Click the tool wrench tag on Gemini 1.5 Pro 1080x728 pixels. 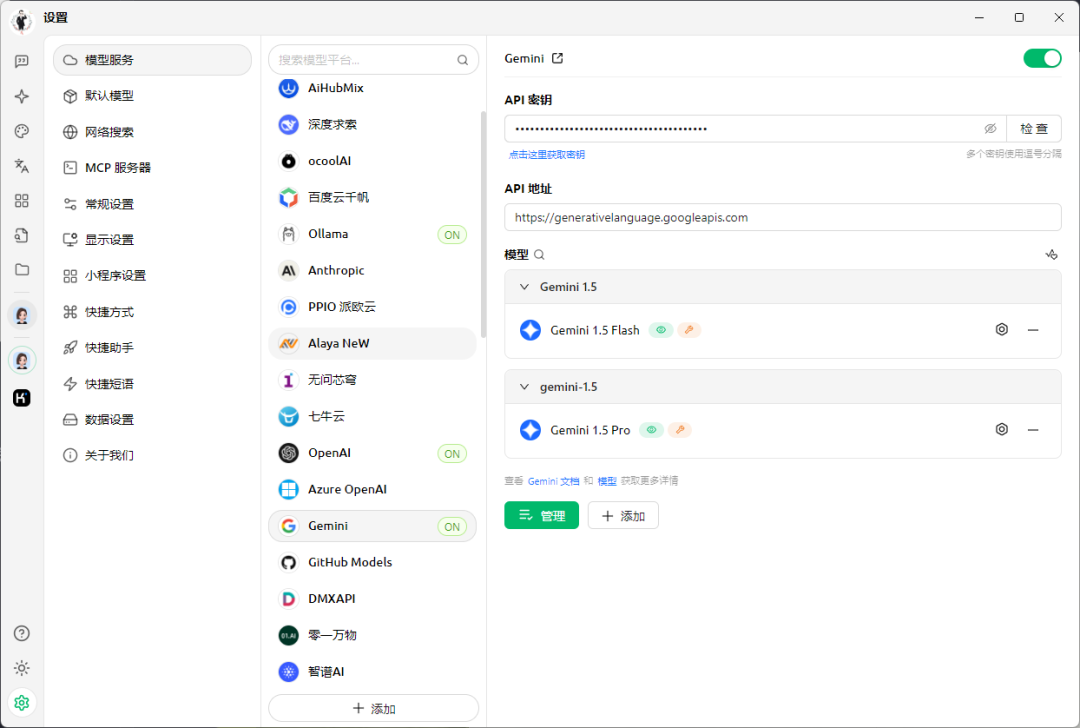click(x=680, y=430)
